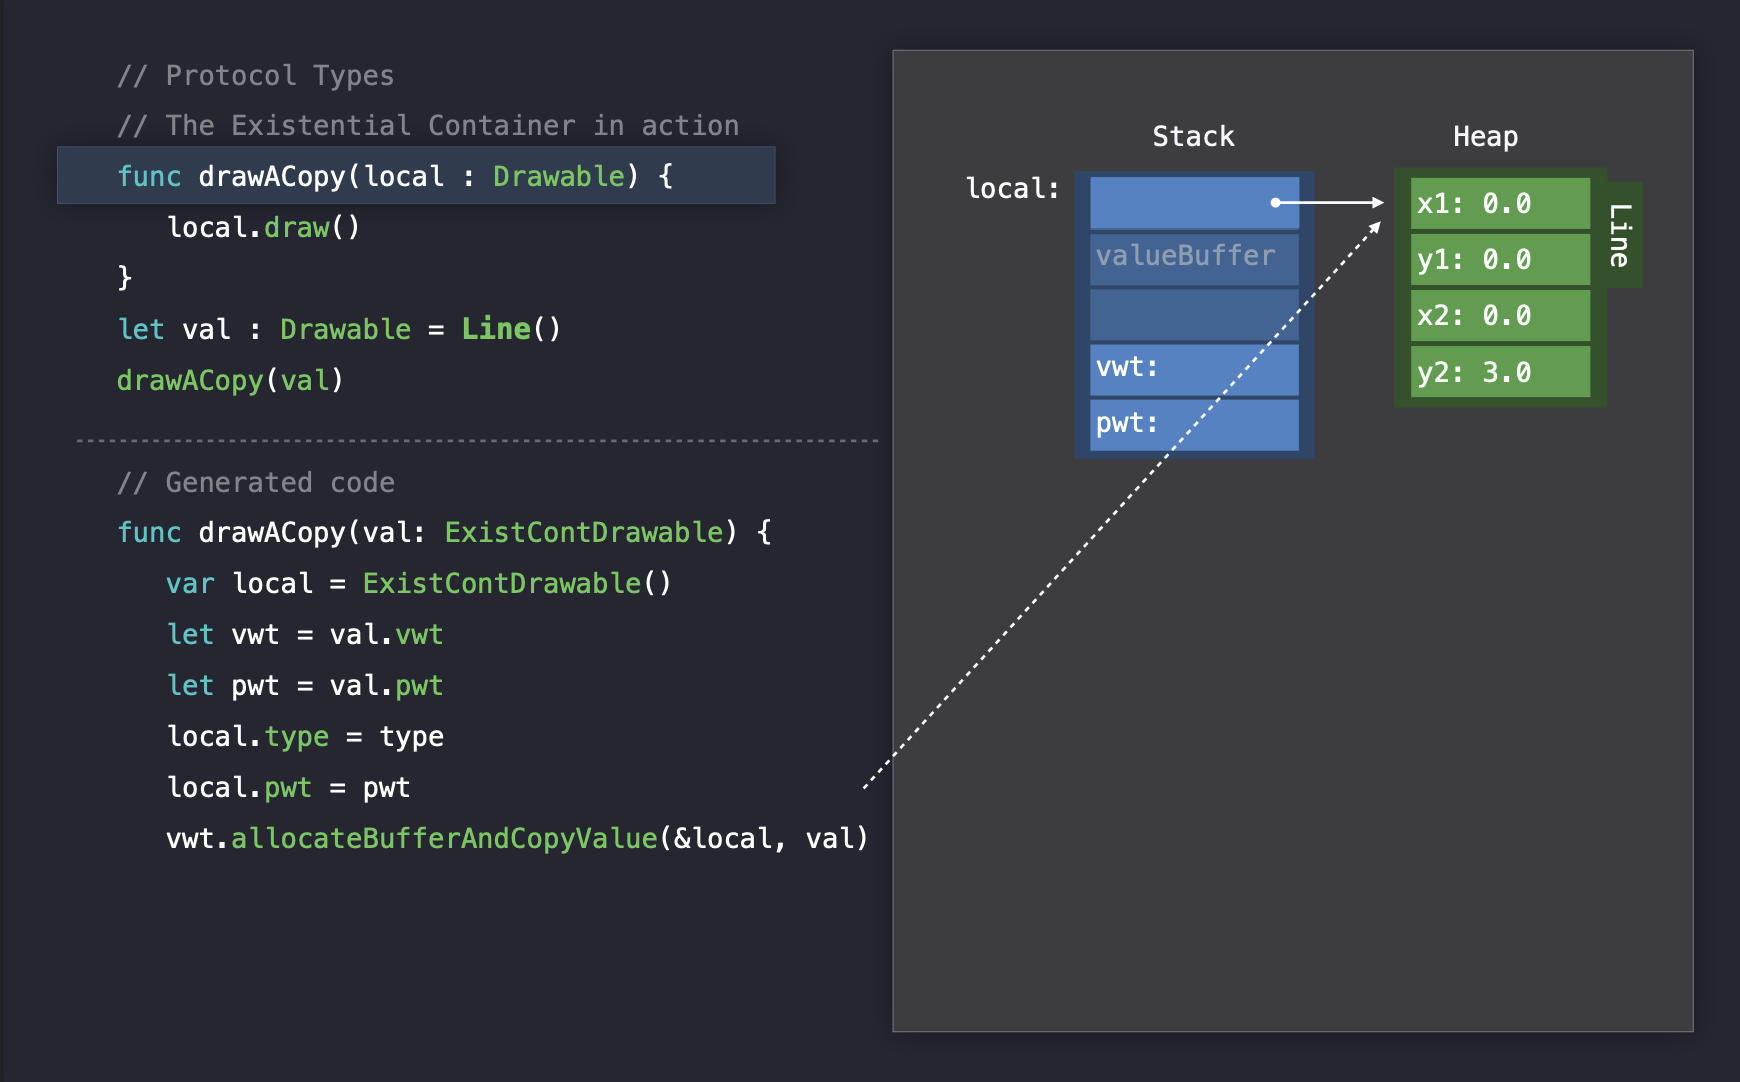
Task: Select the highlighted 'func drawACopy(local : Drawable)' line
Action: [416, 176]
